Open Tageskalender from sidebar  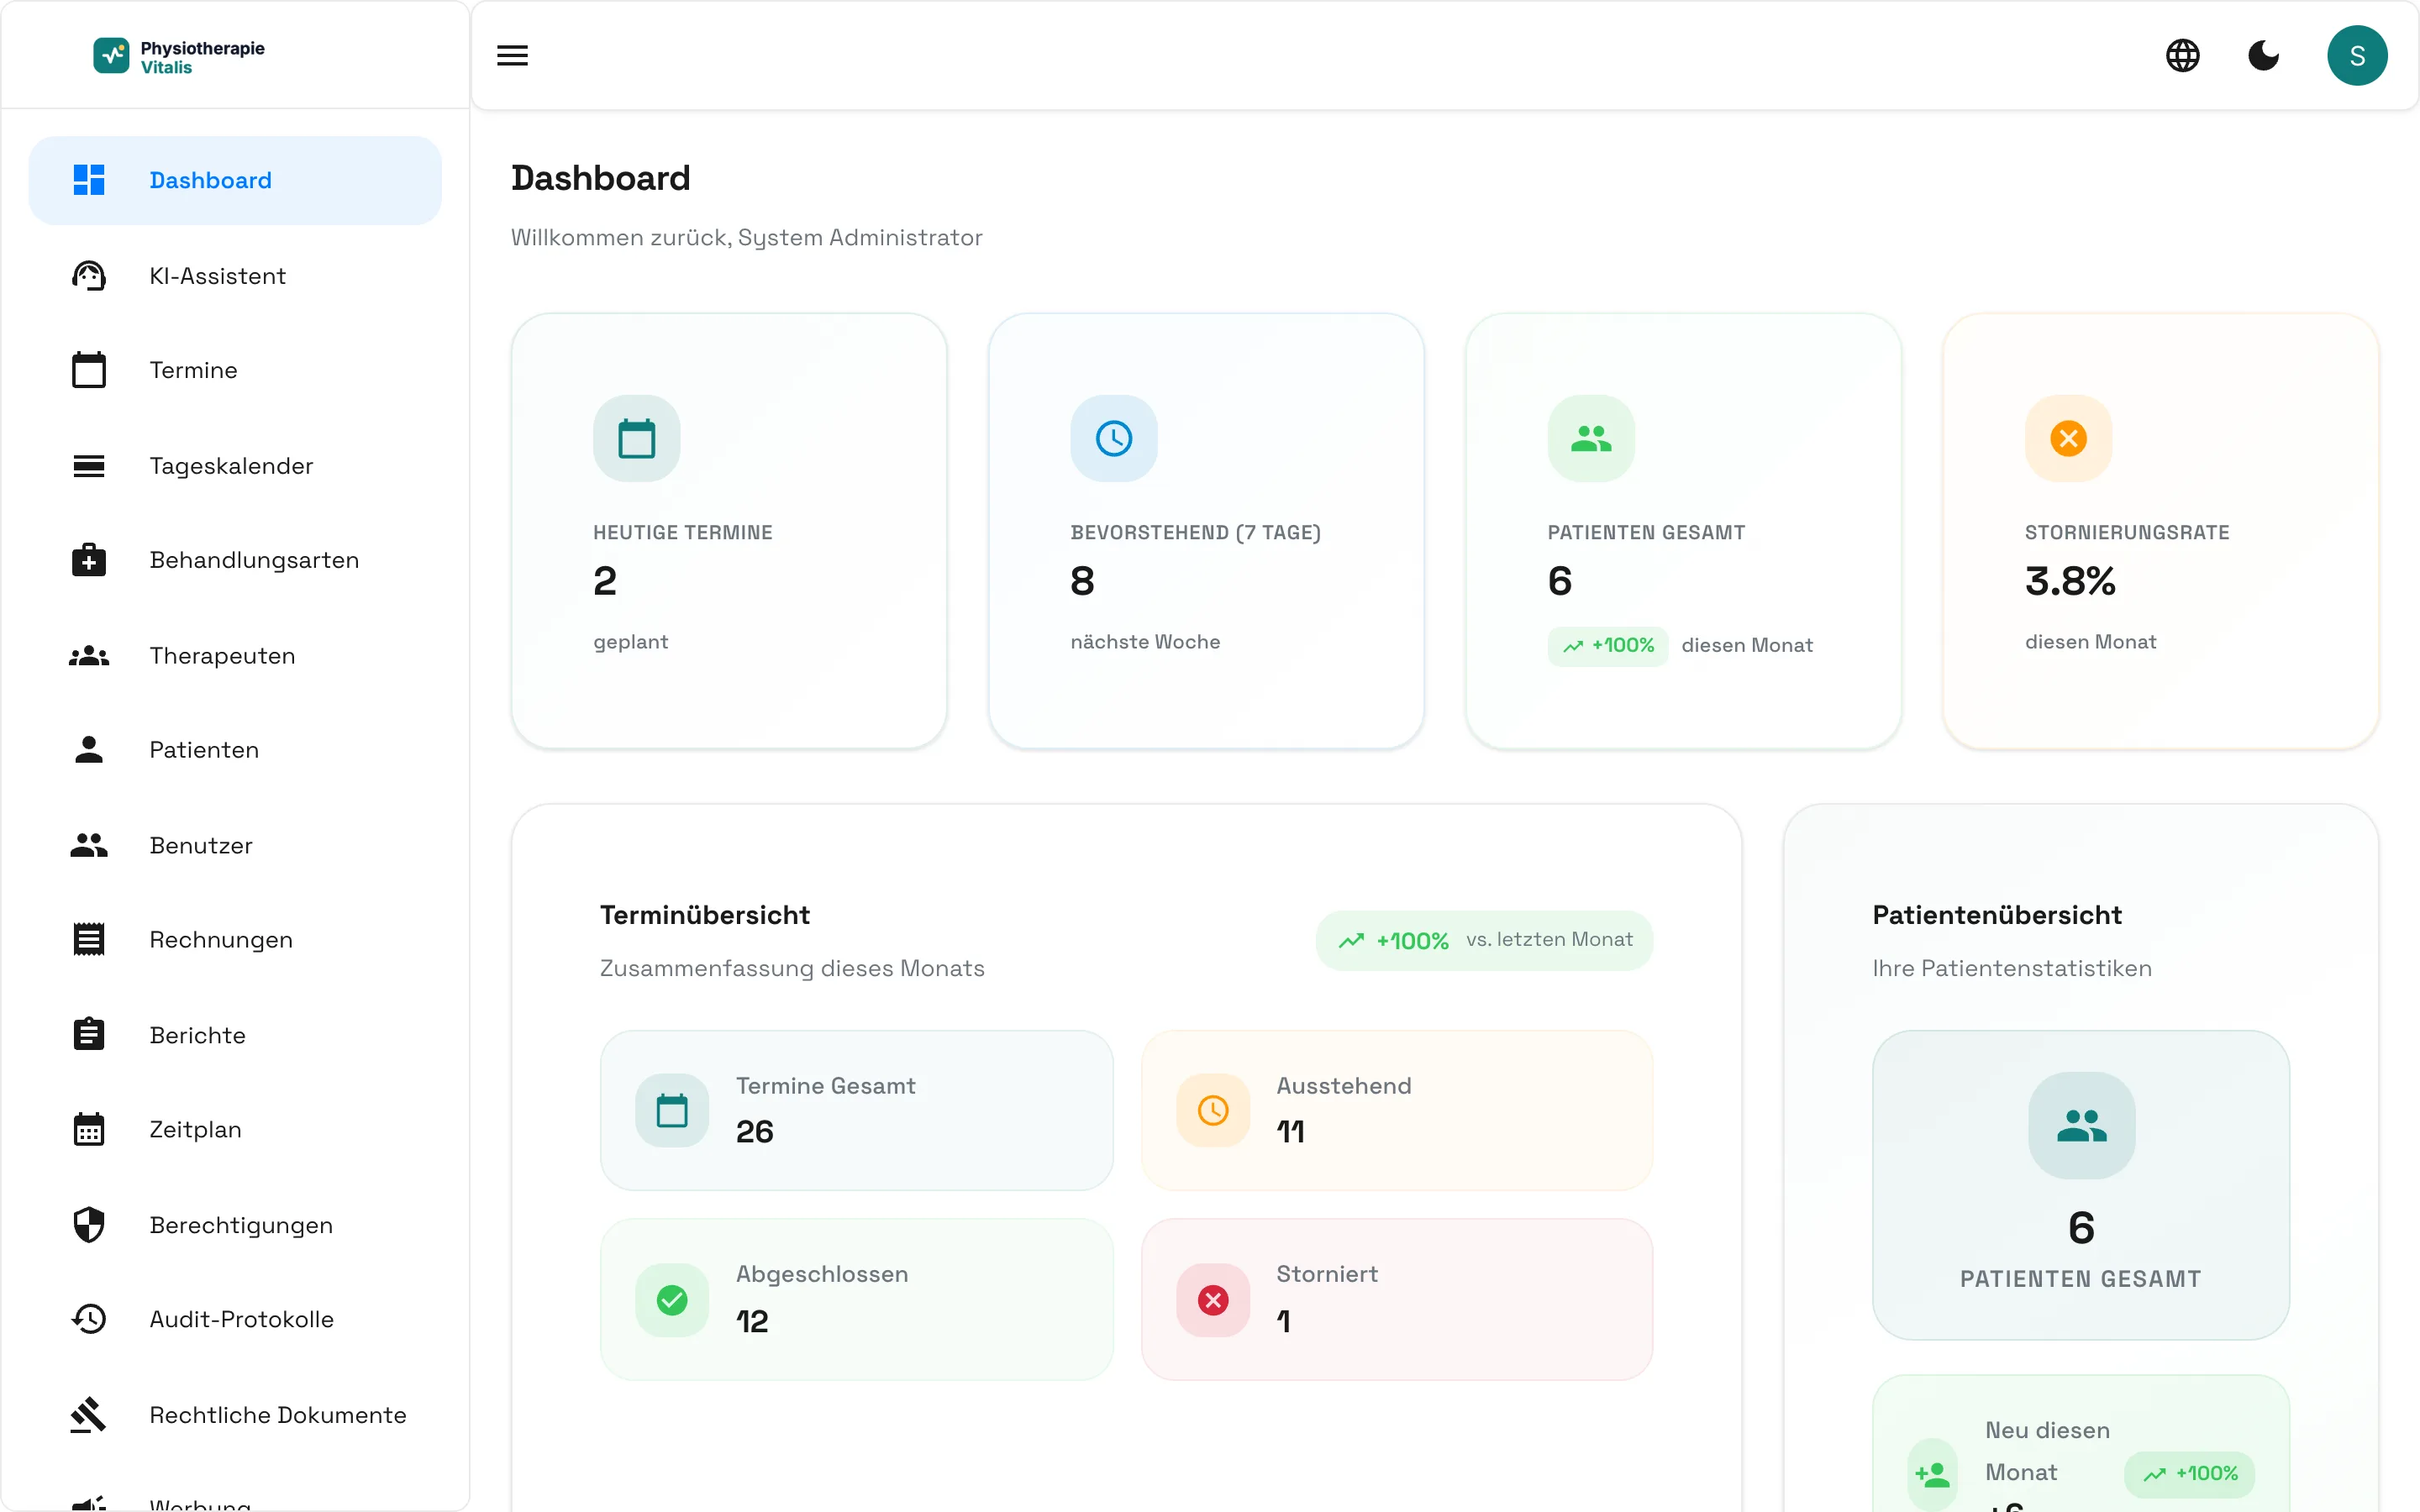(235, 465)
